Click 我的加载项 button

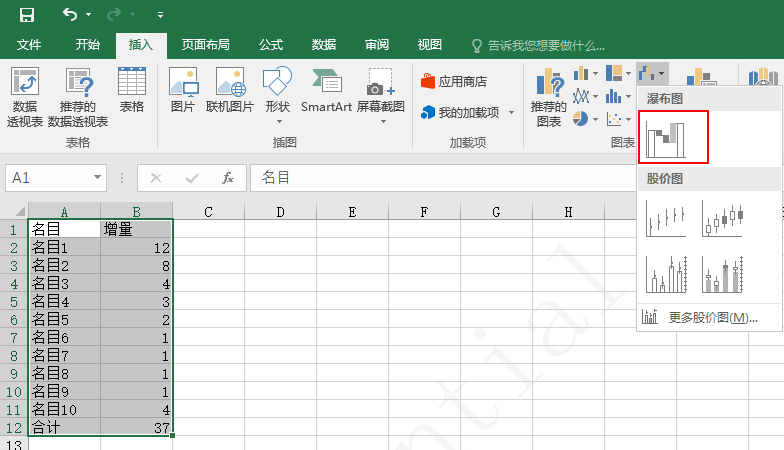coord(460,112)
